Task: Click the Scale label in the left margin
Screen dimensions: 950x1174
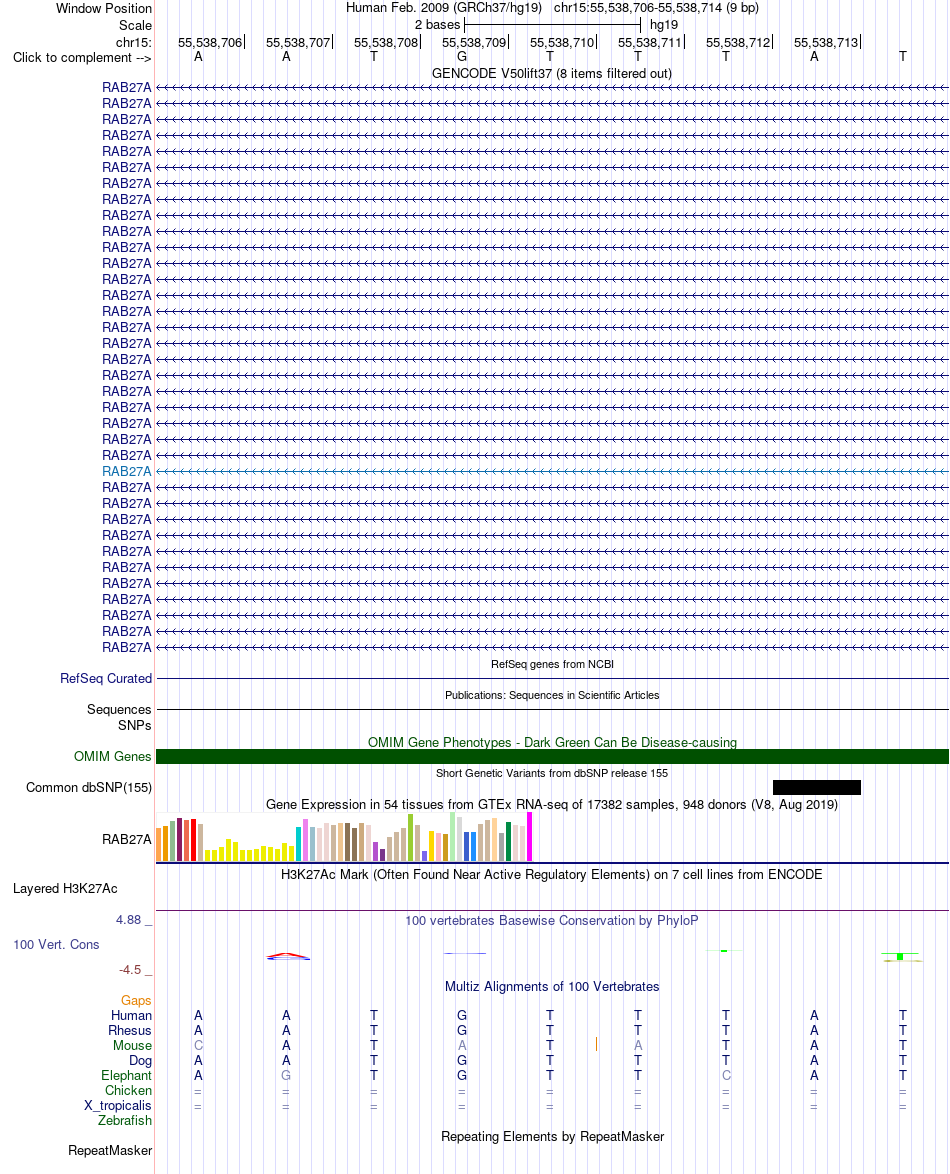Action: [135, 25]
